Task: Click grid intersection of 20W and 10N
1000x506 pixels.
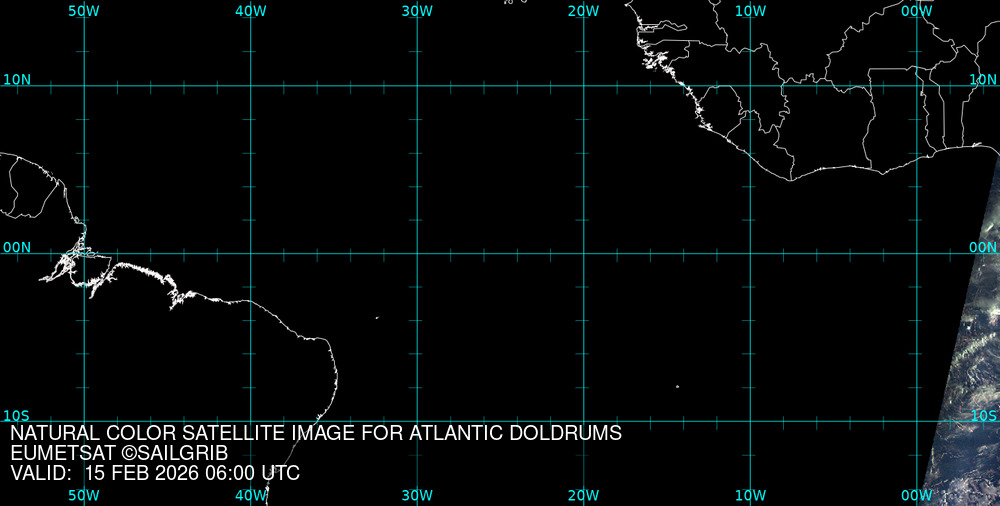Action: (583, 86)
